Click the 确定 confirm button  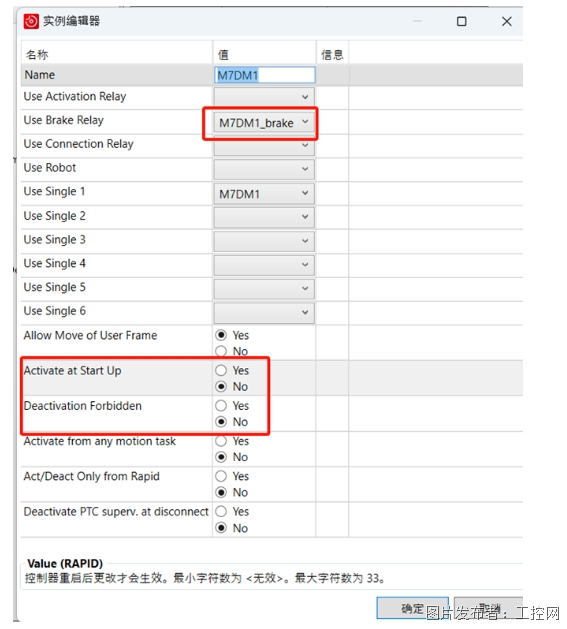click(x=412, y=608)
